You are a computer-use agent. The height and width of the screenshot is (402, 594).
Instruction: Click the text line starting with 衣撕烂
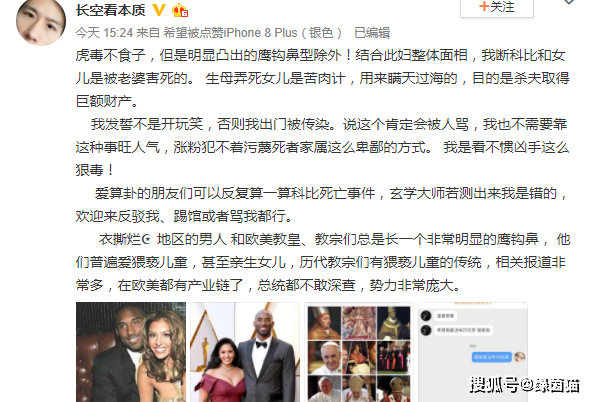335,239
